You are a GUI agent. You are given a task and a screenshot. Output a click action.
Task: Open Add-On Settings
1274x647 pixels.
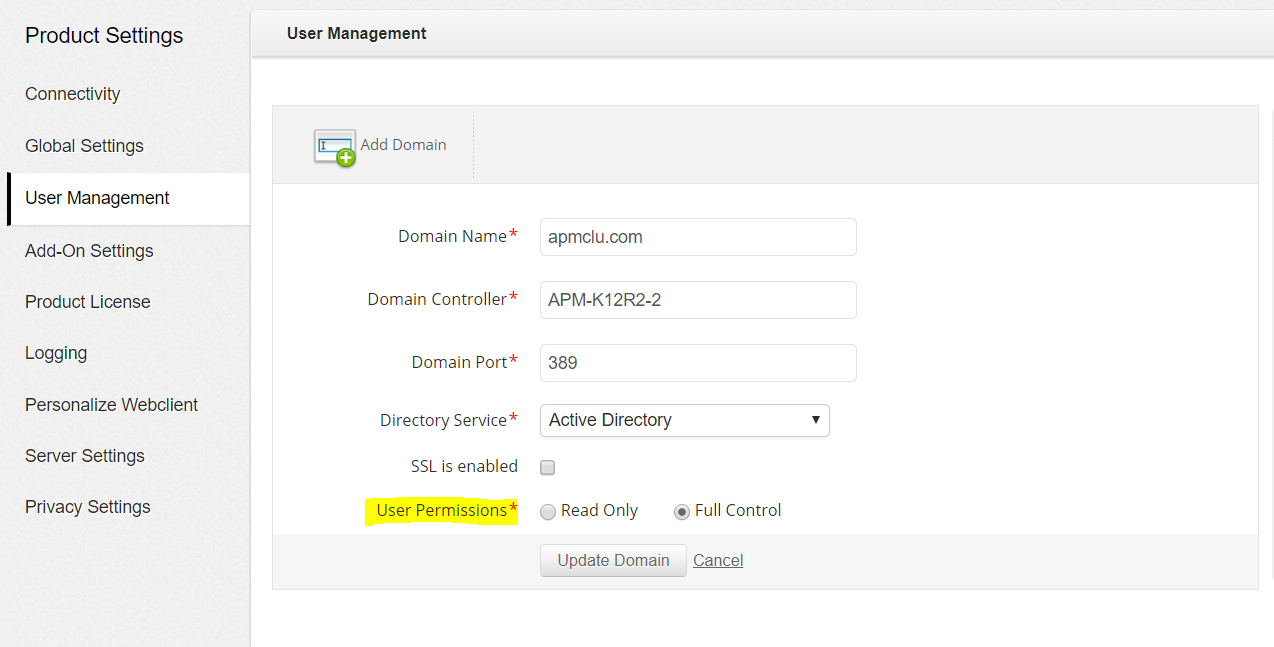[89, 251]
